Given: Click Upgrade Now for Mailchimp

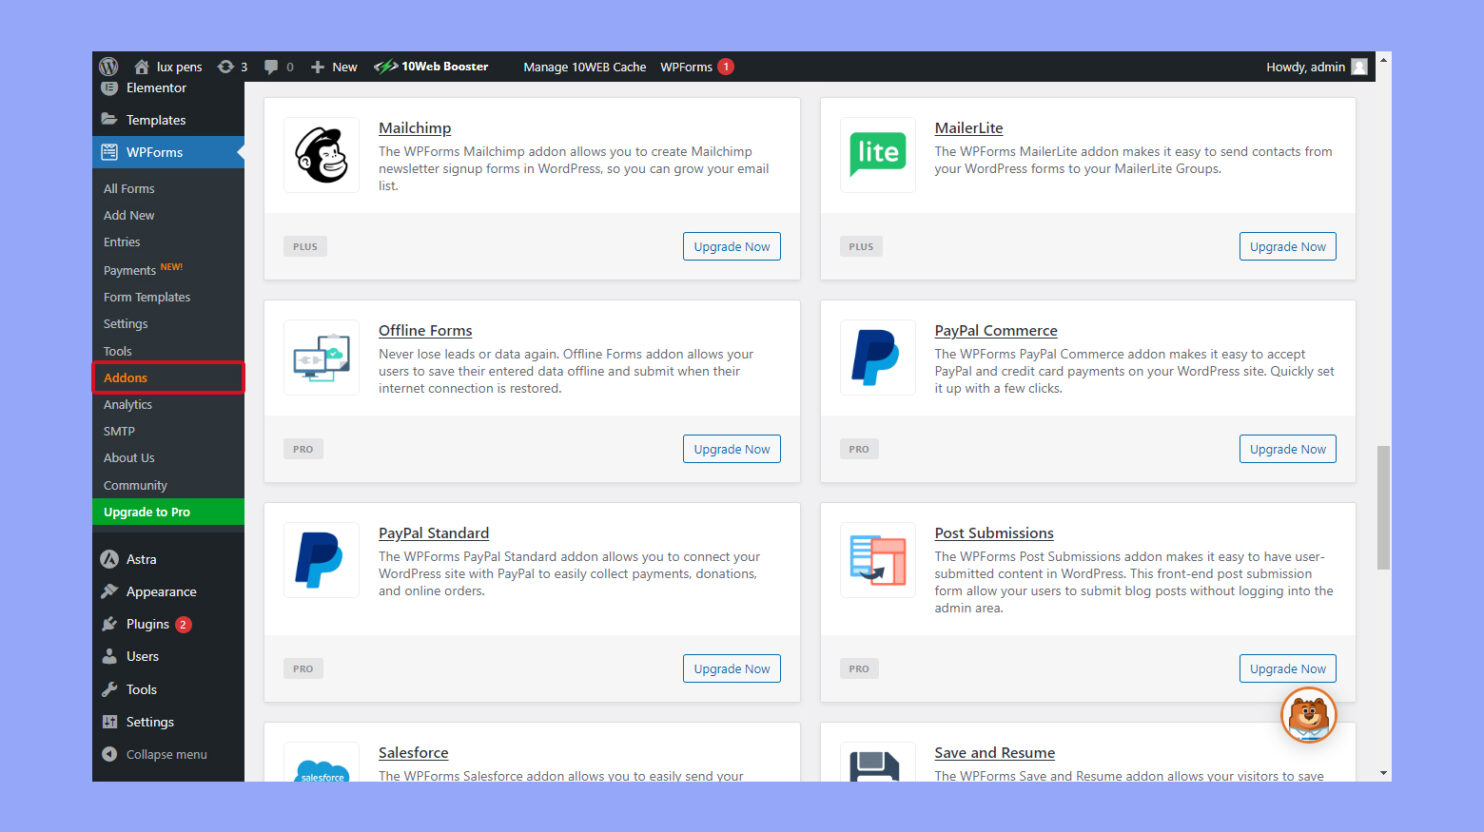Looking at the screenshot, I should (x=731, y=247).
